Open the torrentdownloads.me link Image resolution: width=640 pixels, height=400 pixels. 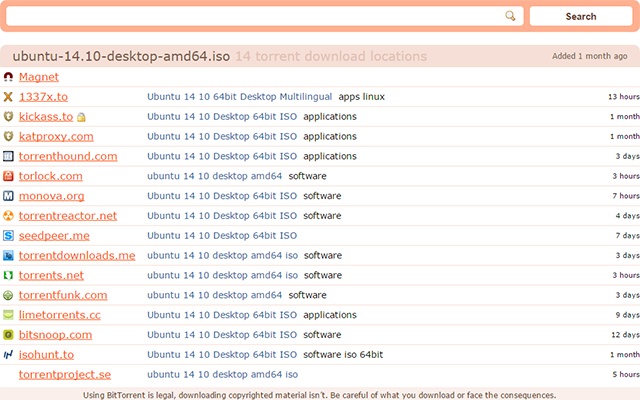77,256
